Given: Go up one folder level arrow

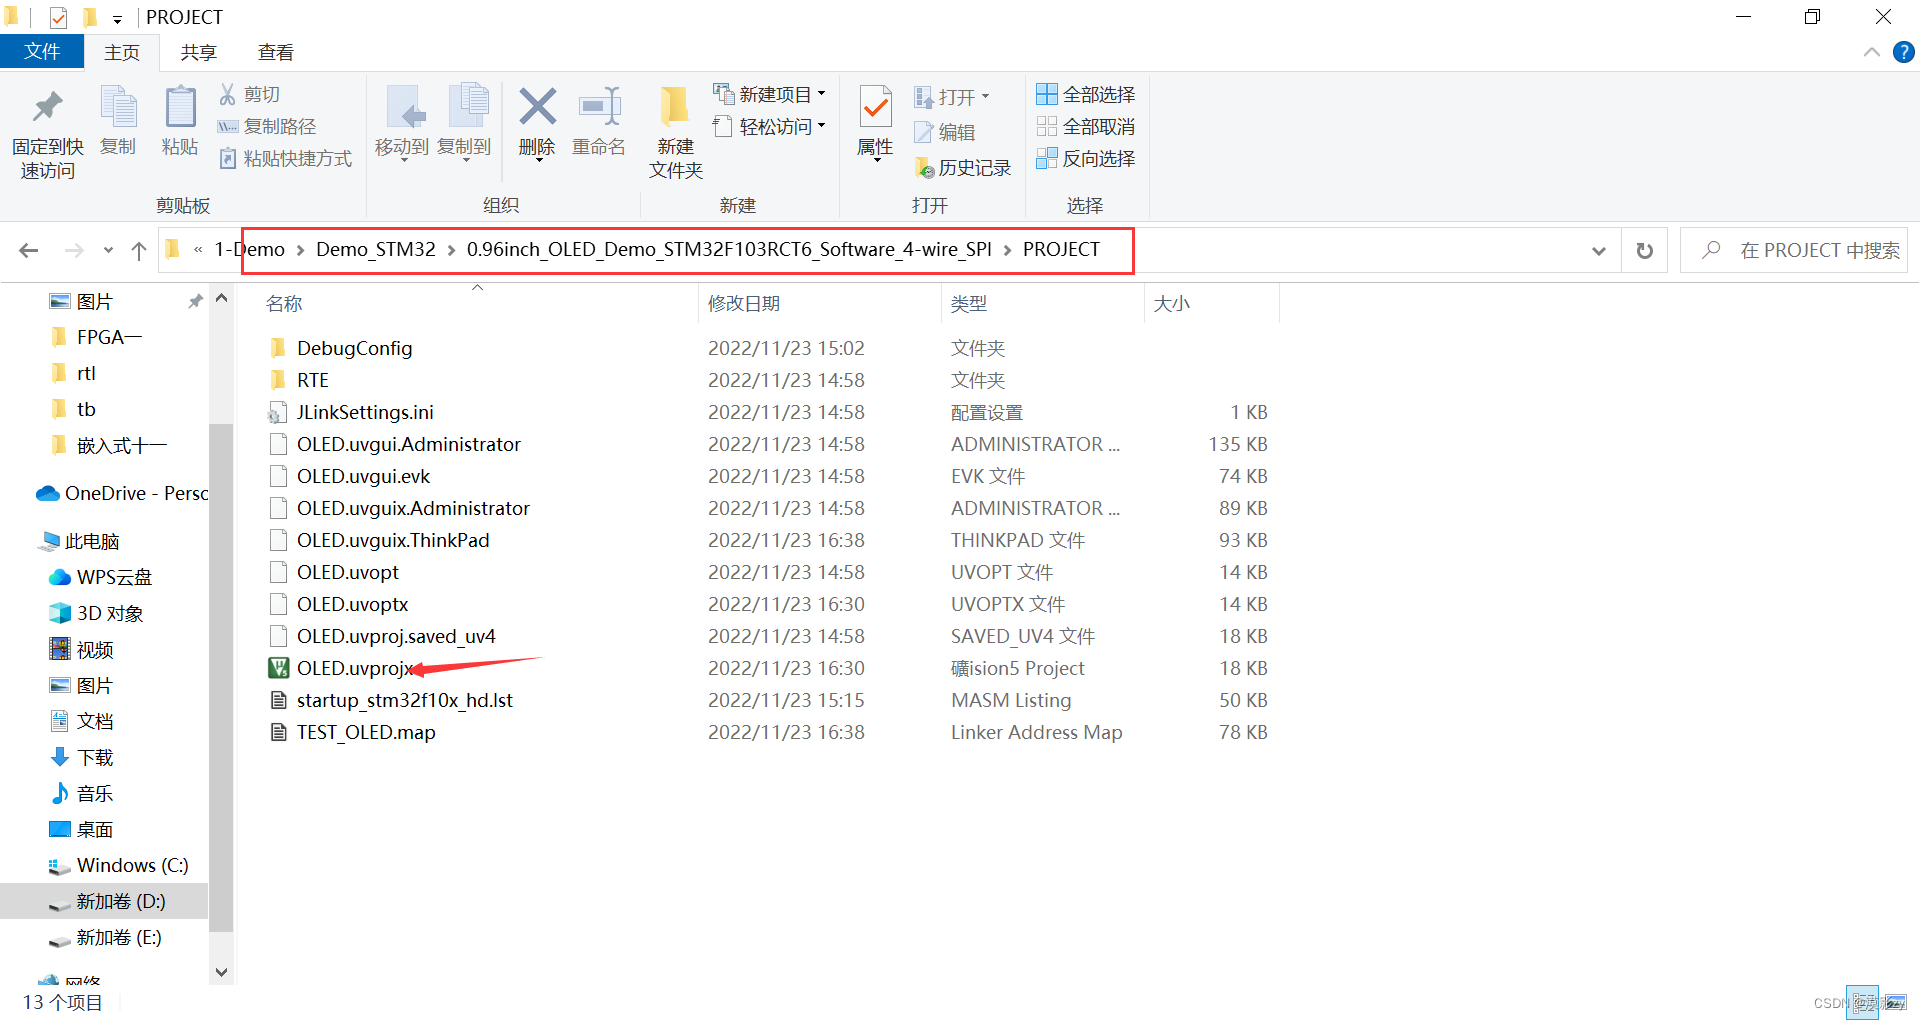Looking at the screenshot, I should pyautogui.click(x=139, y=250).
